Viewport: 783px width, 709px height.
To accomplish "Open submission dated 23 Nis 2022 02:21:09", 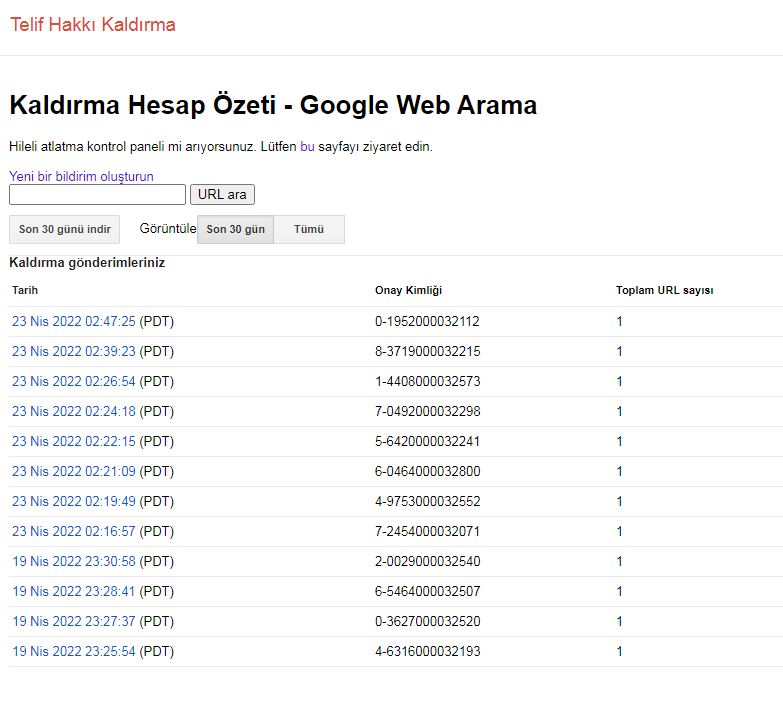I will 74,471.
